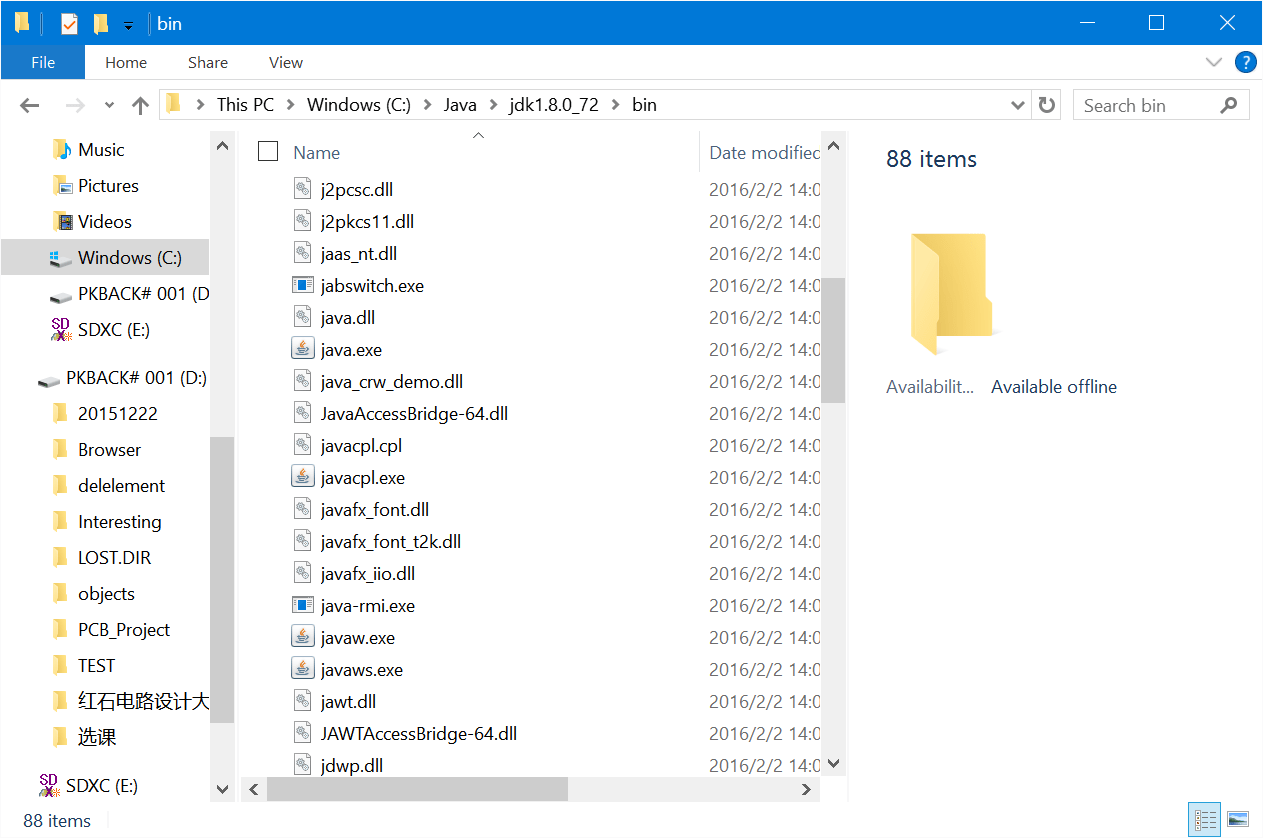Open the Share ribbon tab

click(207, 62)
